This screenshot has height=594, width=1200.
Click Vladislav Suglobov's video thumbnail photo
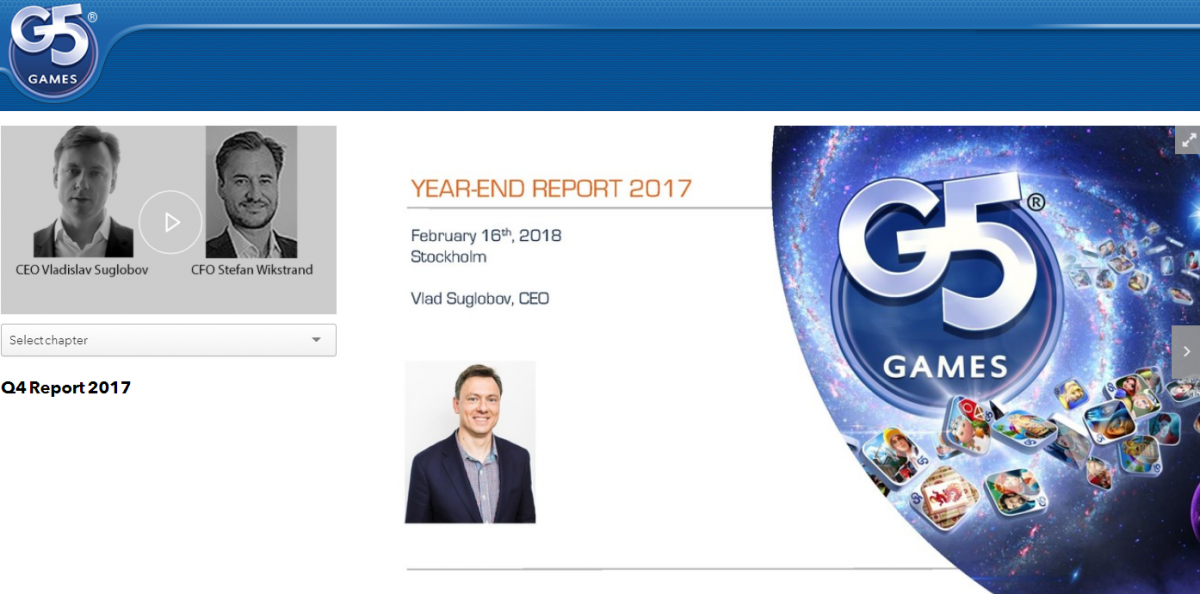click(x=84, y=192)
